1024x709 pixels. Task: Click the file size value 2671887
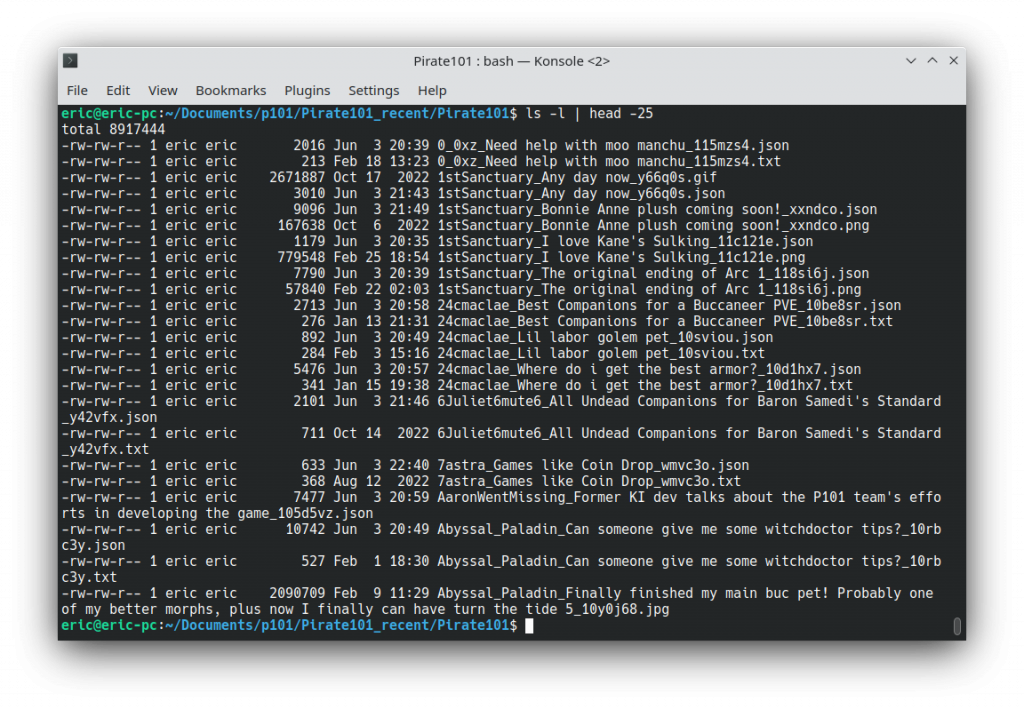[297, 178]
